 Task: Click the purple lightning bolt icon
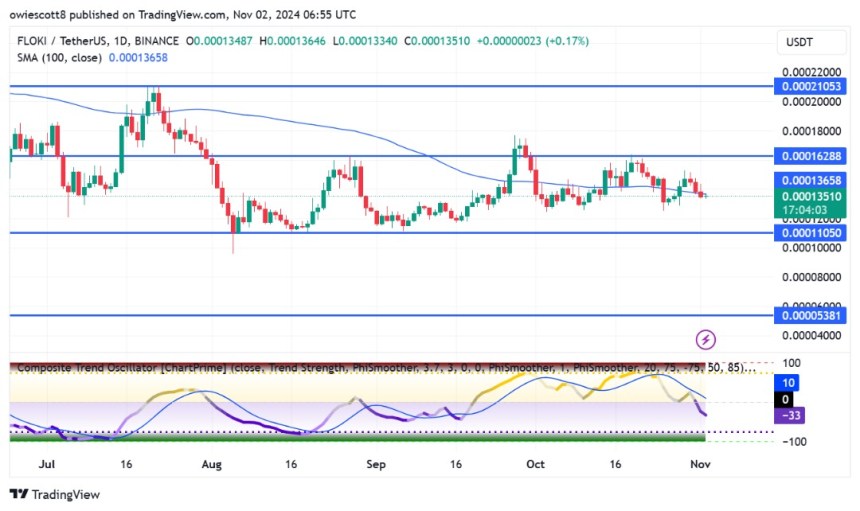click(705, 340)
